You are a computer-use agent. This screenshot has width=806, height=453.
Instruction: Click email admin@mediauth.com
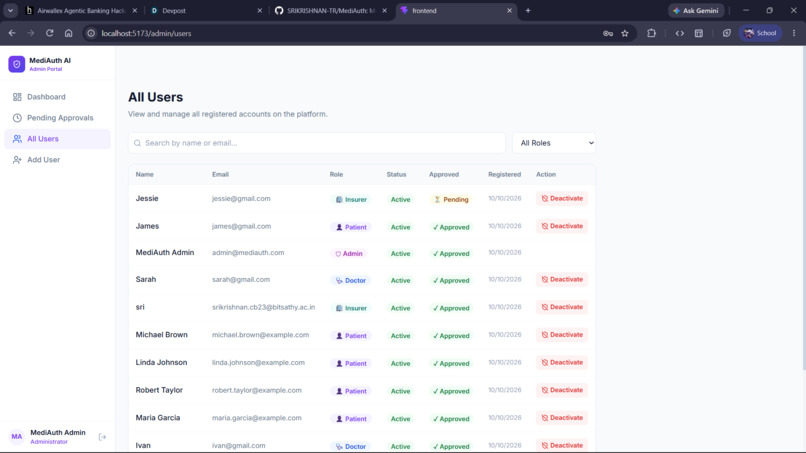[x=248, y=252]
